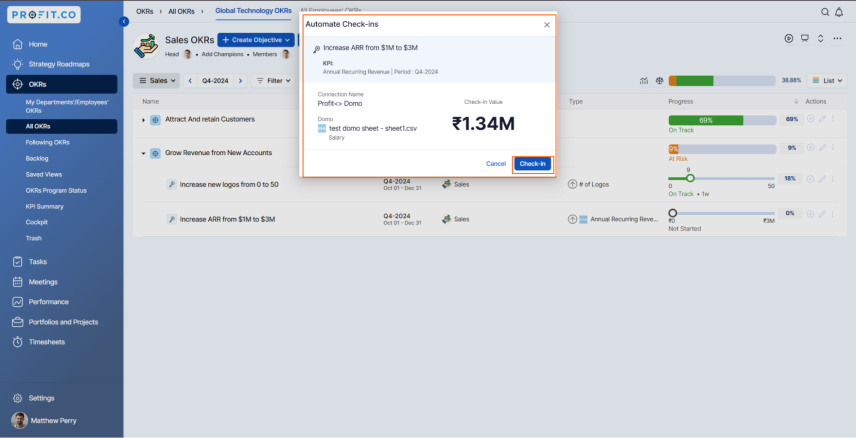Image resolution: width=856 pixels, height=438 pixels.
Task: Open the Filter dropdown
Action: [x=273, y=81]
